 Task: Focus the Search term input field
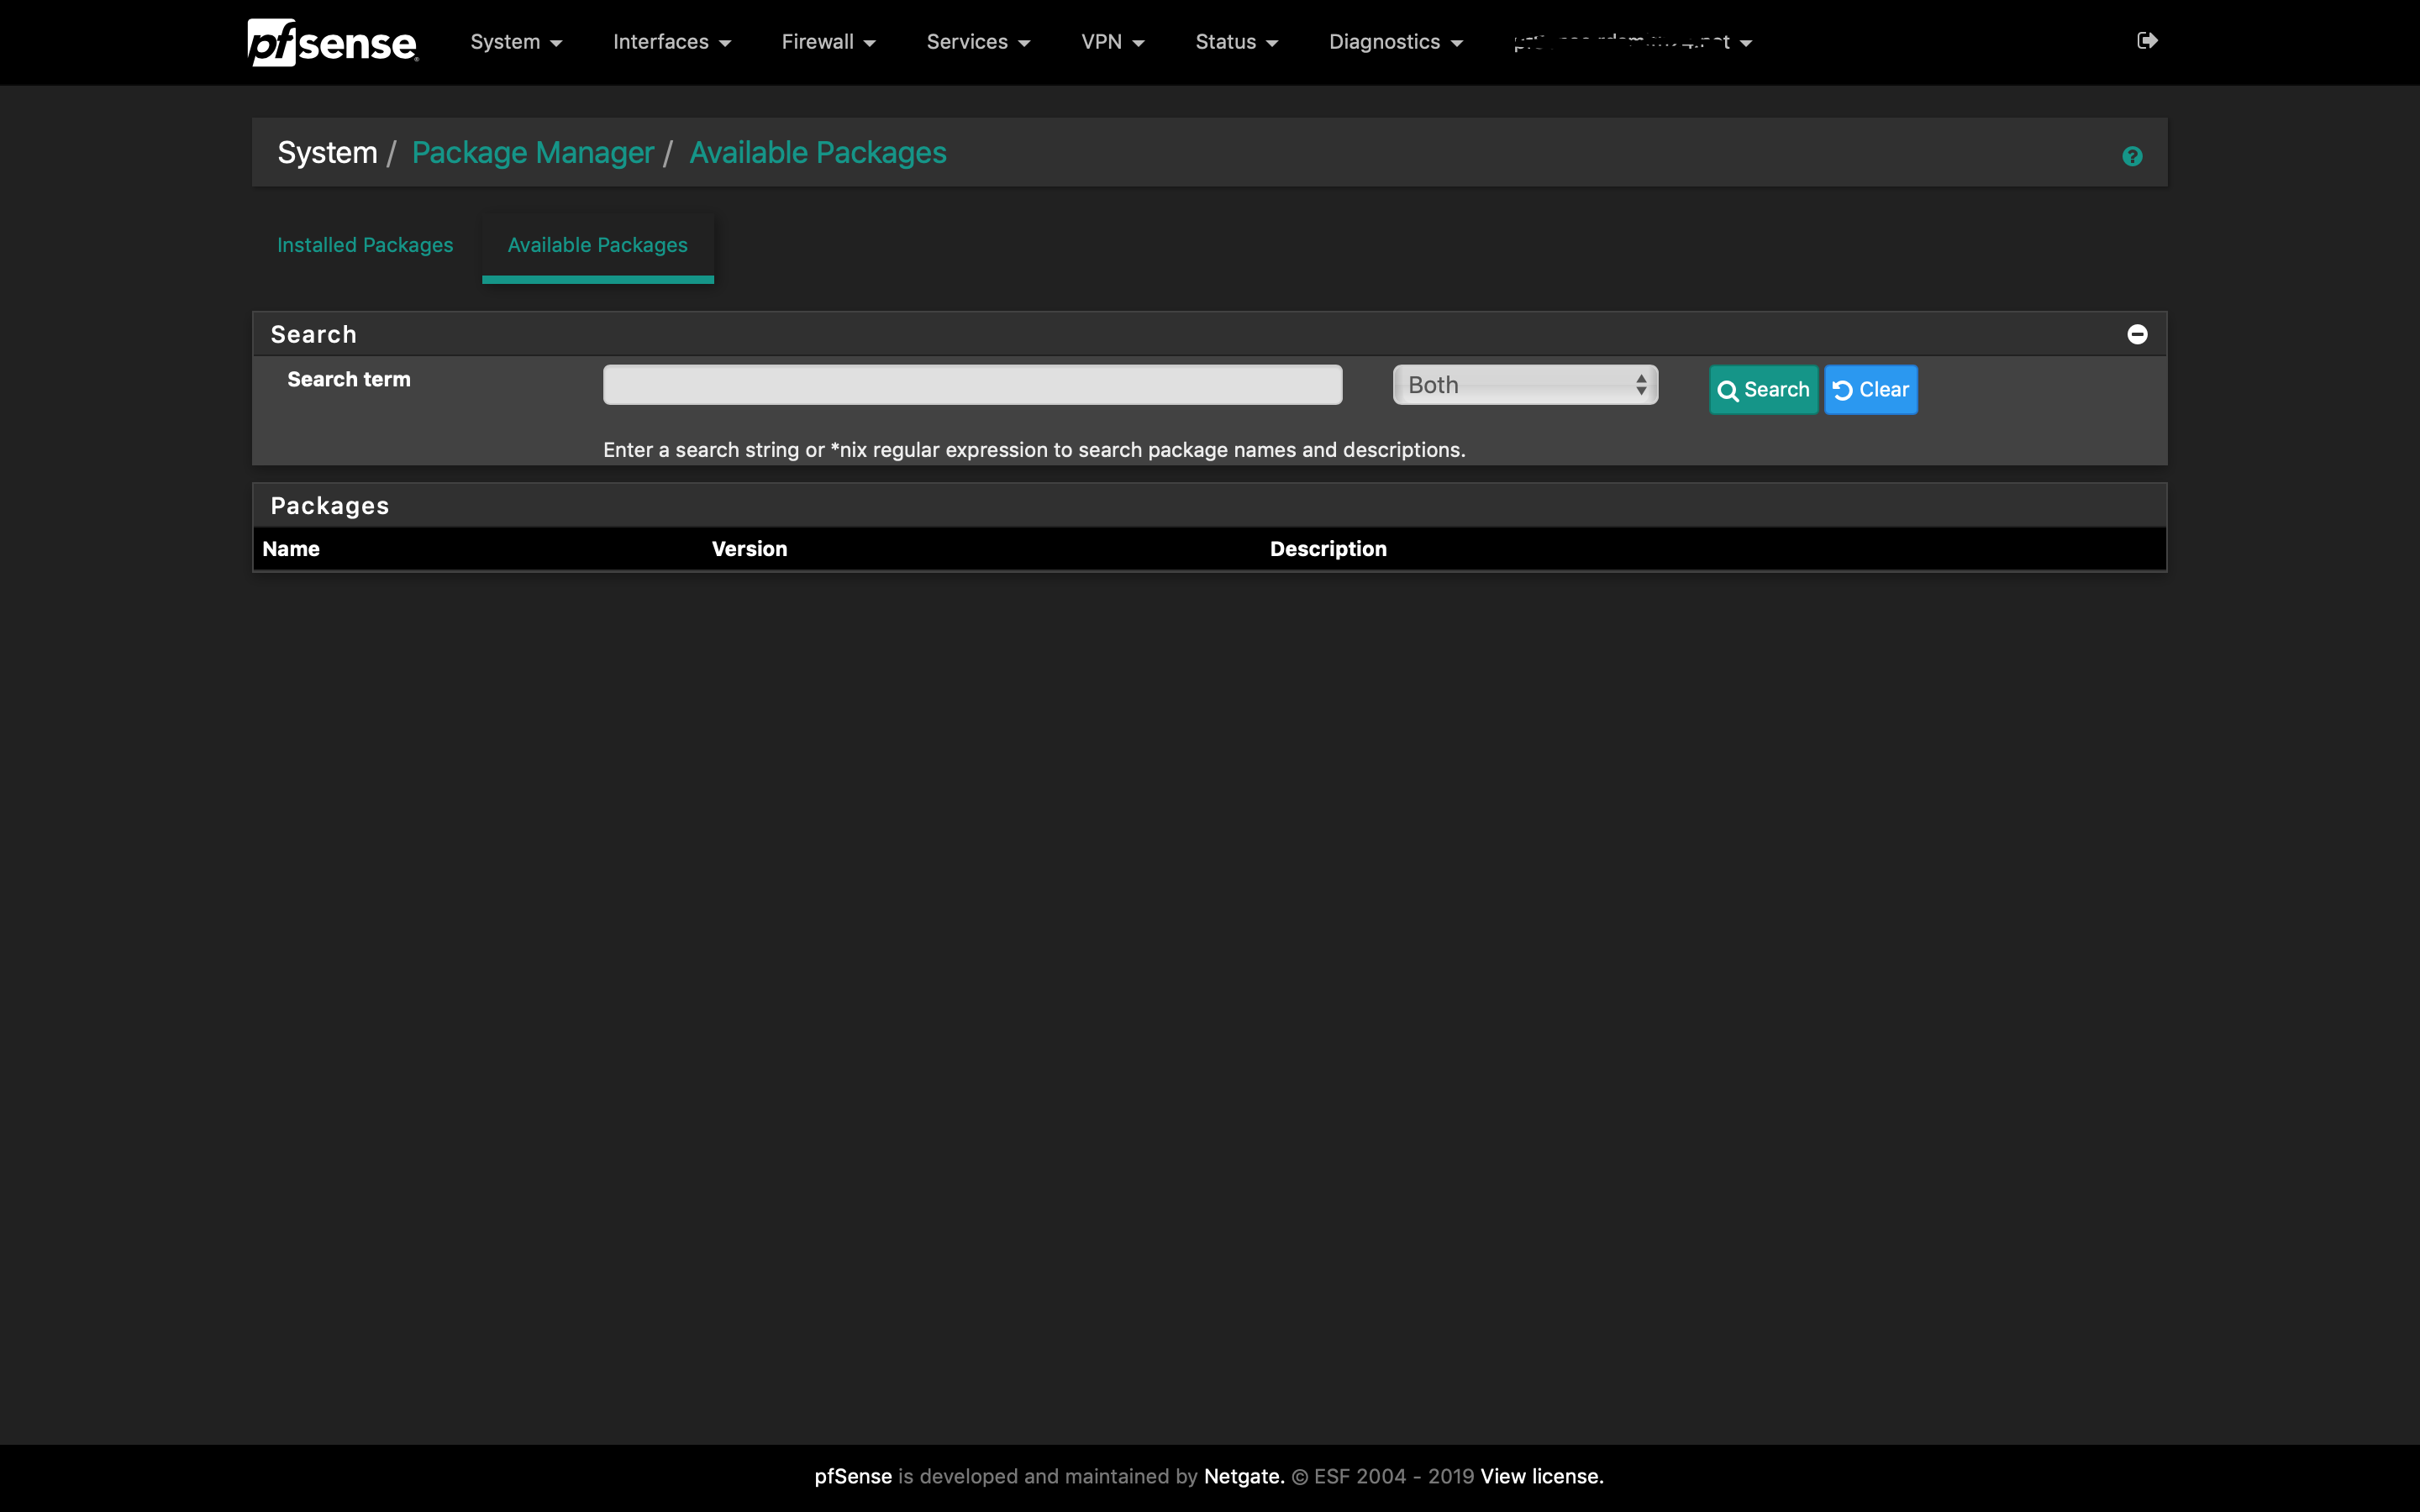(972, 385)
